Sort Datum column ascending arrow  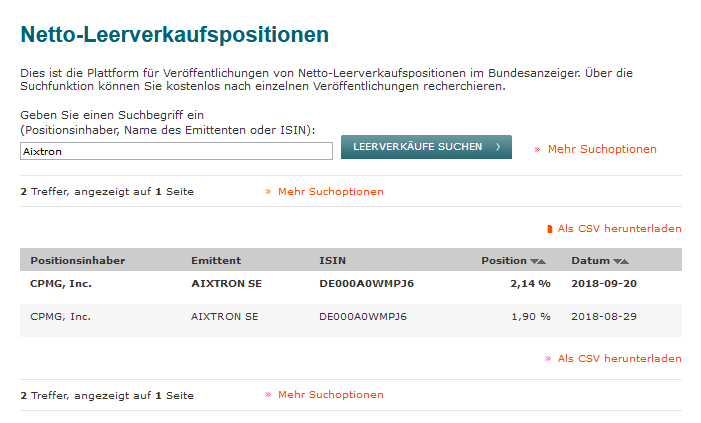pos(625,262)
